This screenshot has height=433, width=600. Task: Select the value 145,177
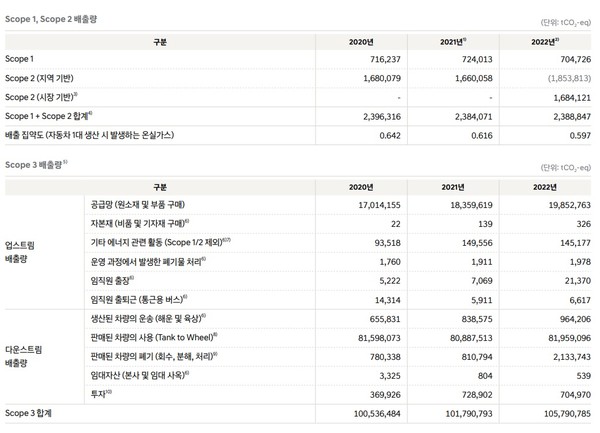coord(576,243)
